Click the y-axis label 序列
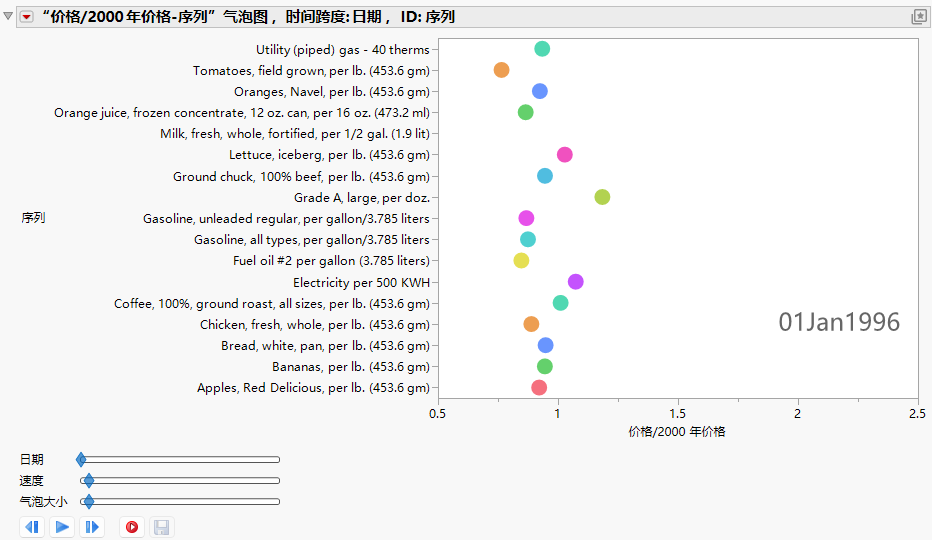The image size is (932, 540). (x=33, y=218)
